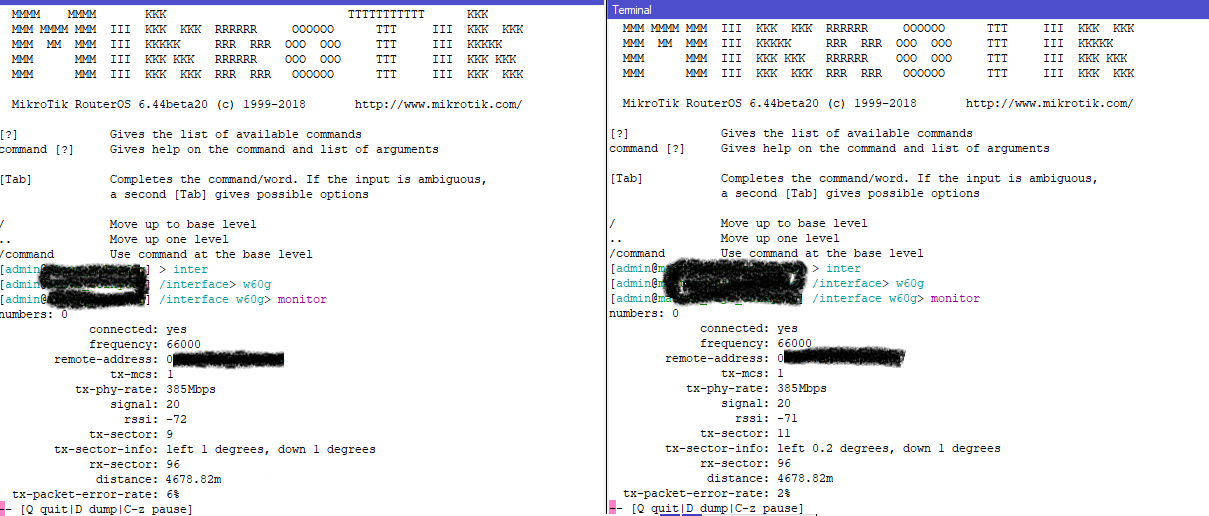
Task: Click "left 0.2 degrees, down 1 degrees" text
Action: point(889,448)
